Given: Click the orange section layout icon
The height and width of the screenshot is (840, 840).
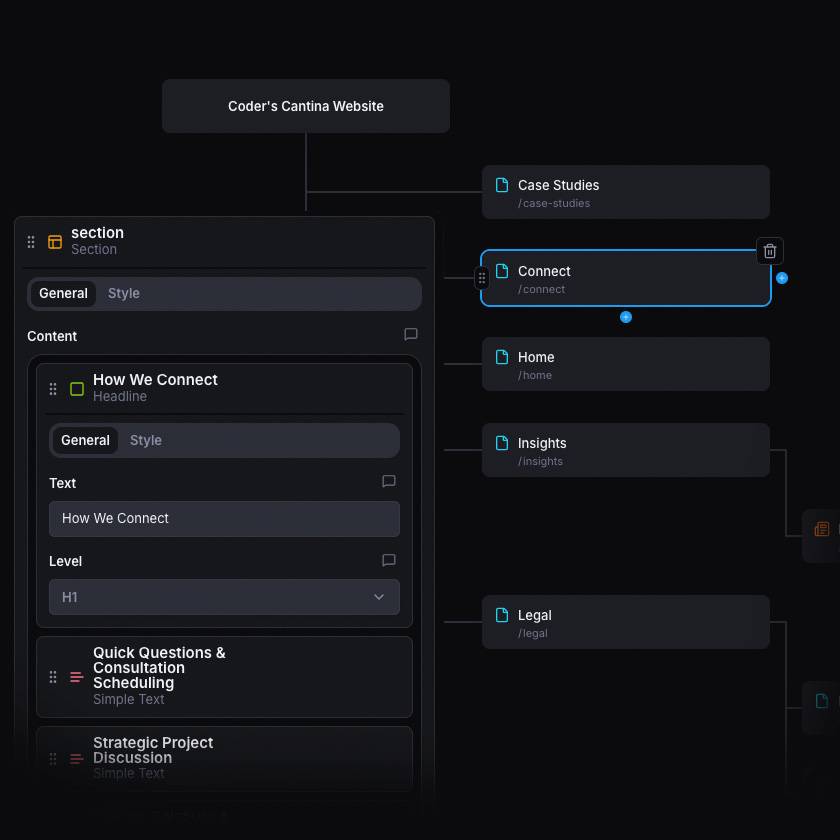Looking at the screenshot, I should (55, 242).
